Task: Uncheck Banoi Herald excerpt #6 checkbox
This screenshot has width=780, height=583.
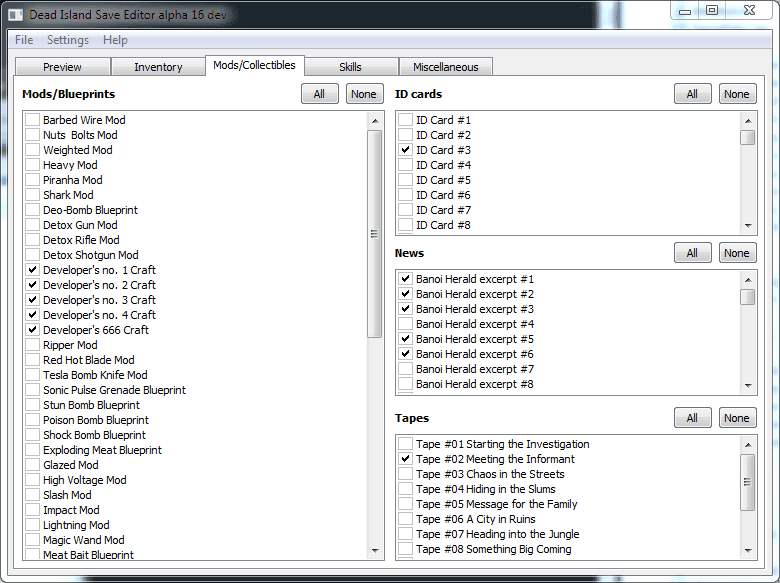Action: 405,354
